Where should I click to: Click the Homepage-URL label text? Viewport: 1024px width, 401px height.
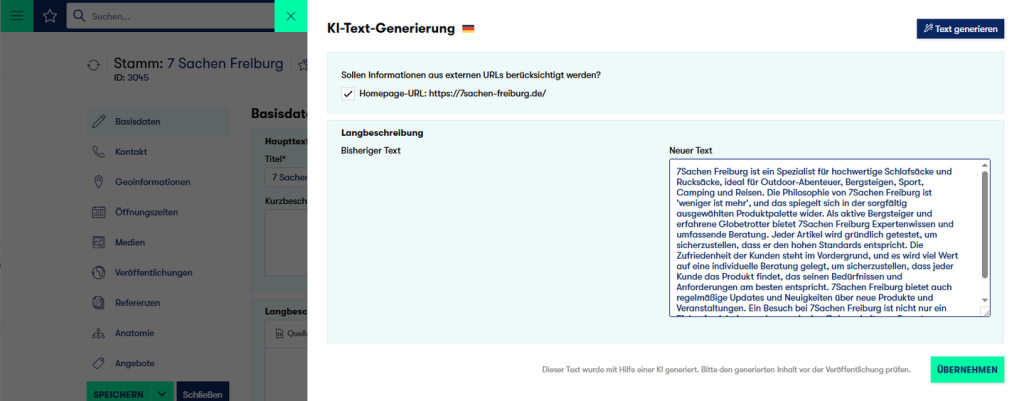tap(453, 93)
